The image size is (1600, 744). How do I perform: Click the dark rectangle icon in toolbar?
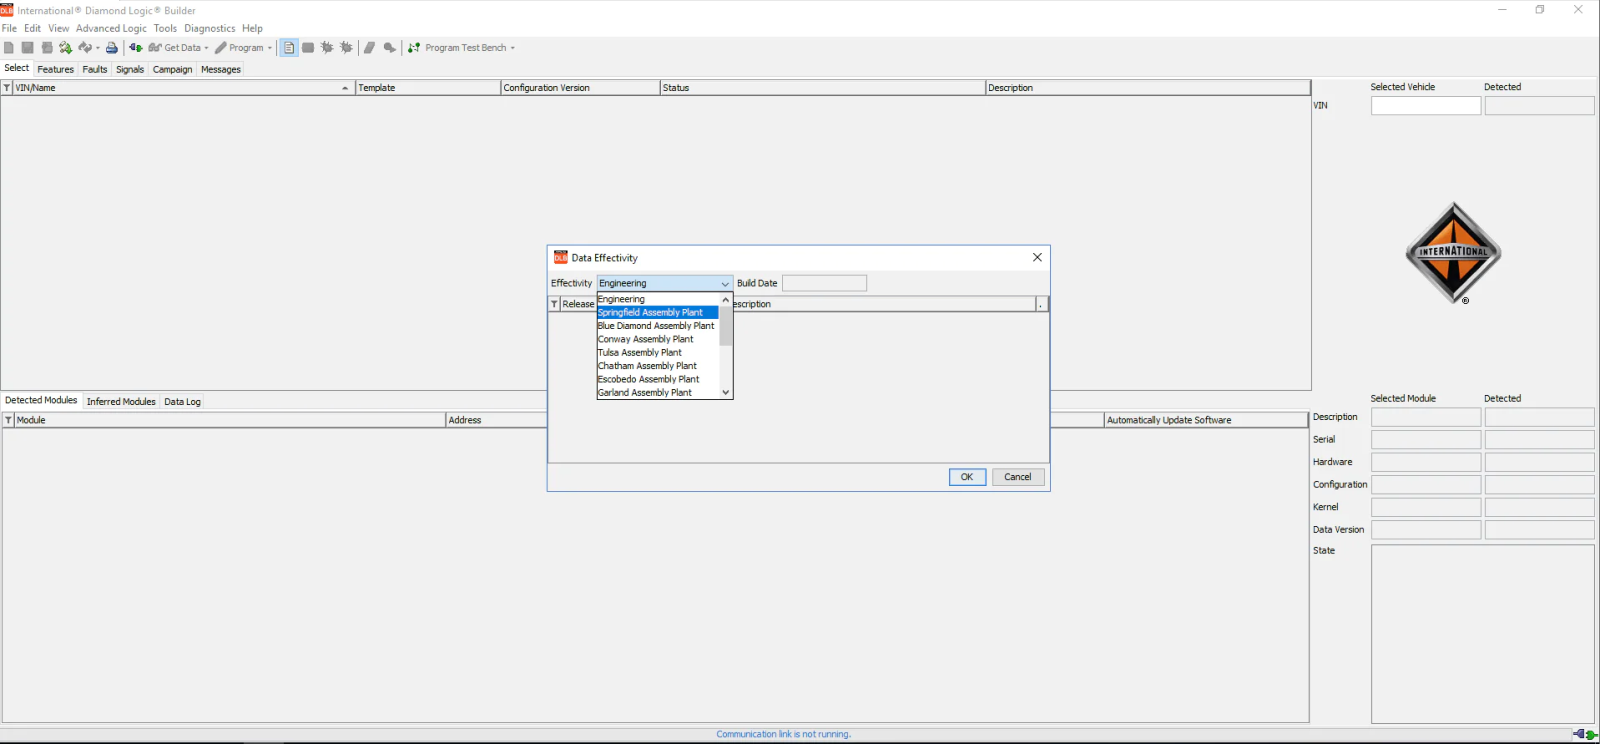pos(308,48)
